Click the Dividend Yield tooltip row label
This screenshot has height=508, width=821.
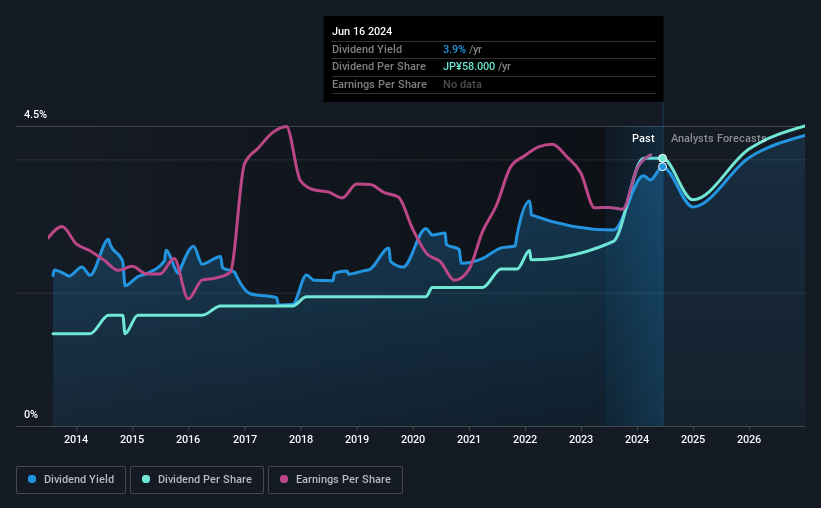(367, 49)
